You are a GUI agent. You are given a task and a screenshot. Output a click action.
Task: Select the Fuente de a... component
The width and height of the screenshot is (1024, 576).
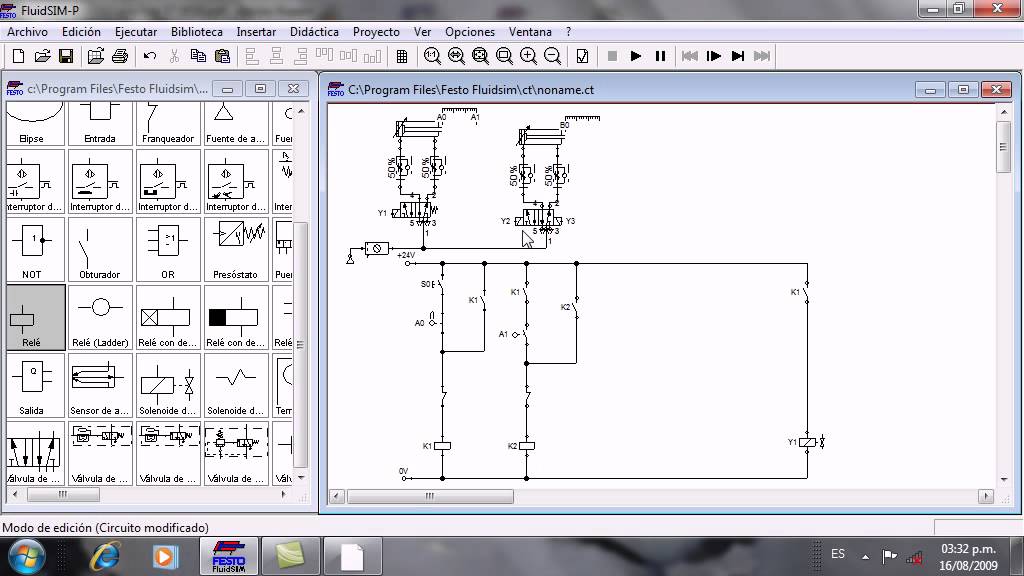(236, 124)
